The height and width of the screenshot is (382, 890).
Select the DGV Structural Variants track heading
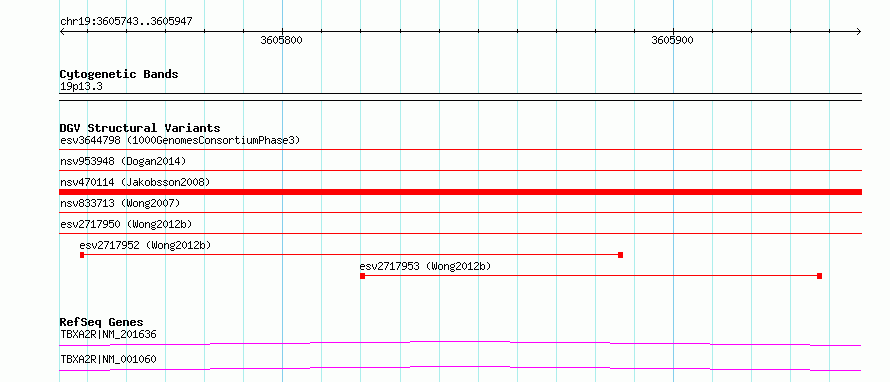(140, 128)
